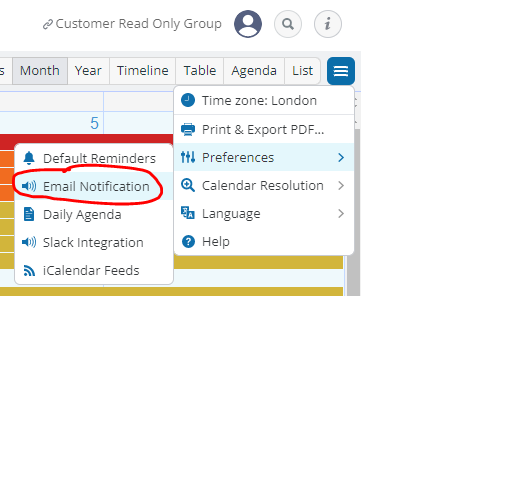Open the blue hamburger menu button

pos(341,71)
